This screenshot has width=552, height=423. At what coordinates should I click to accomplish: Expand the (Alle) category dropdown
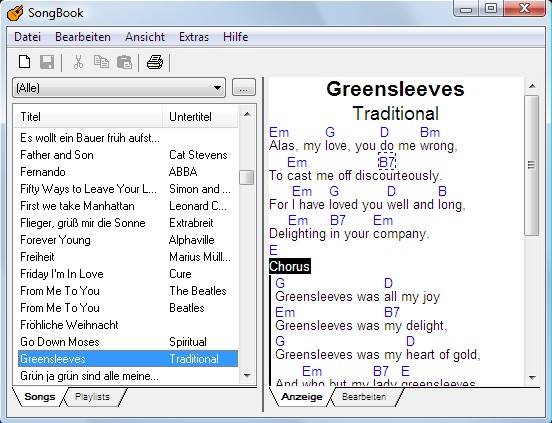119,88
